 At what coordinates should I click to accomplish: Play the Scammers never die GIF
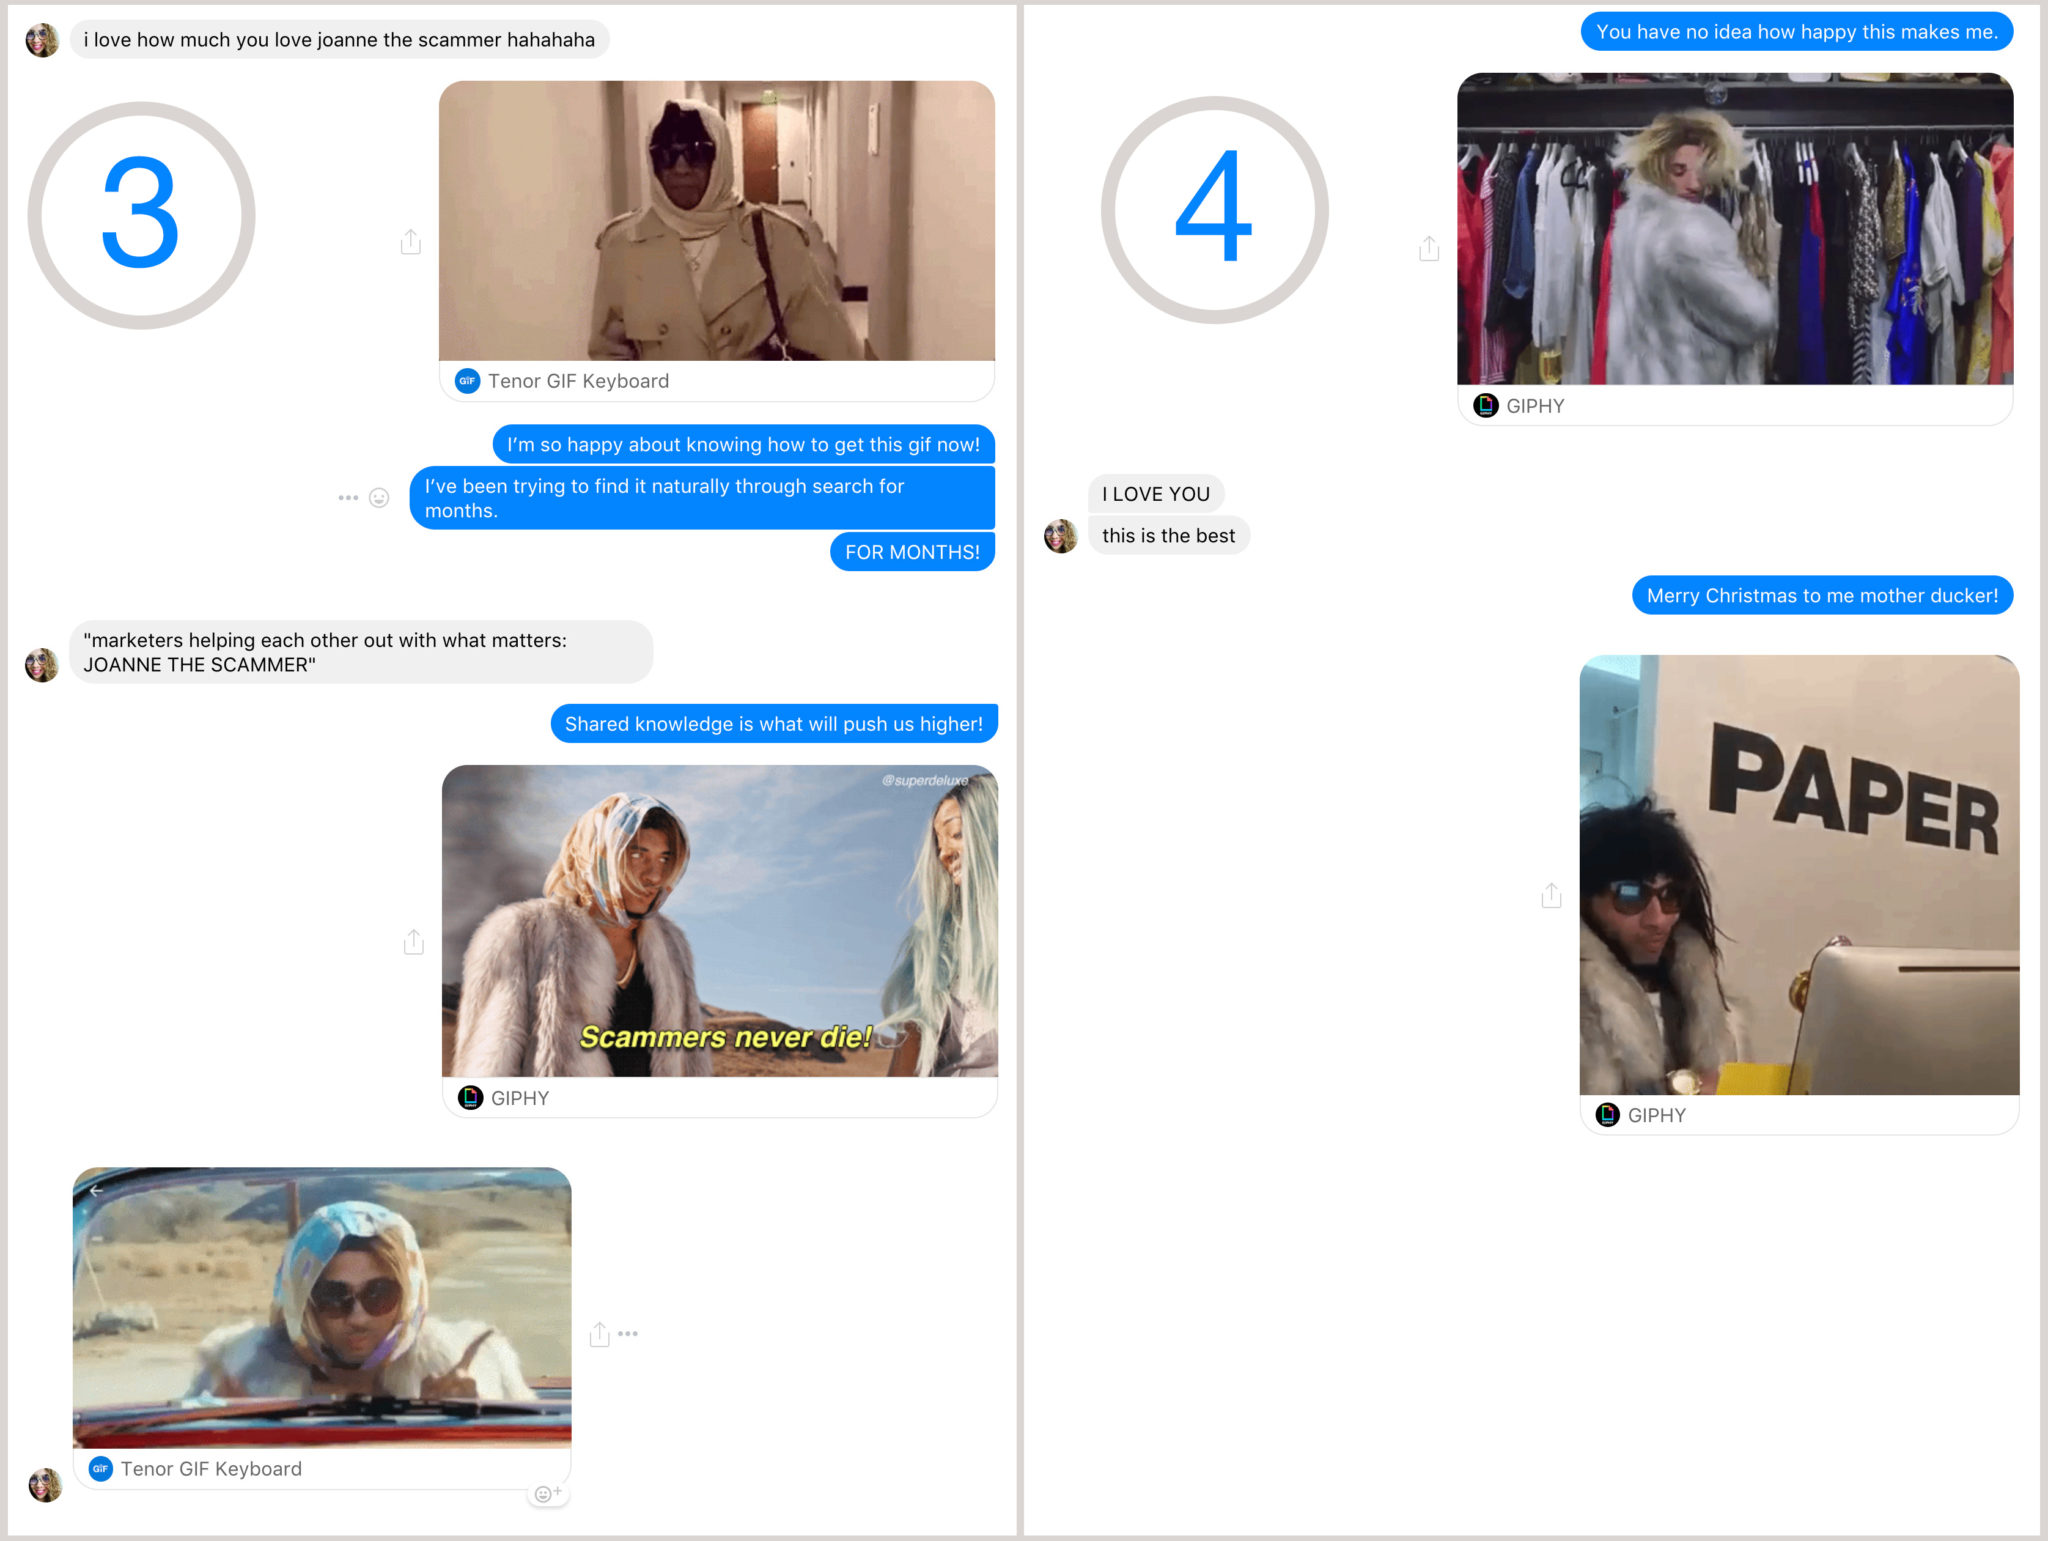[x=719, y=921]
